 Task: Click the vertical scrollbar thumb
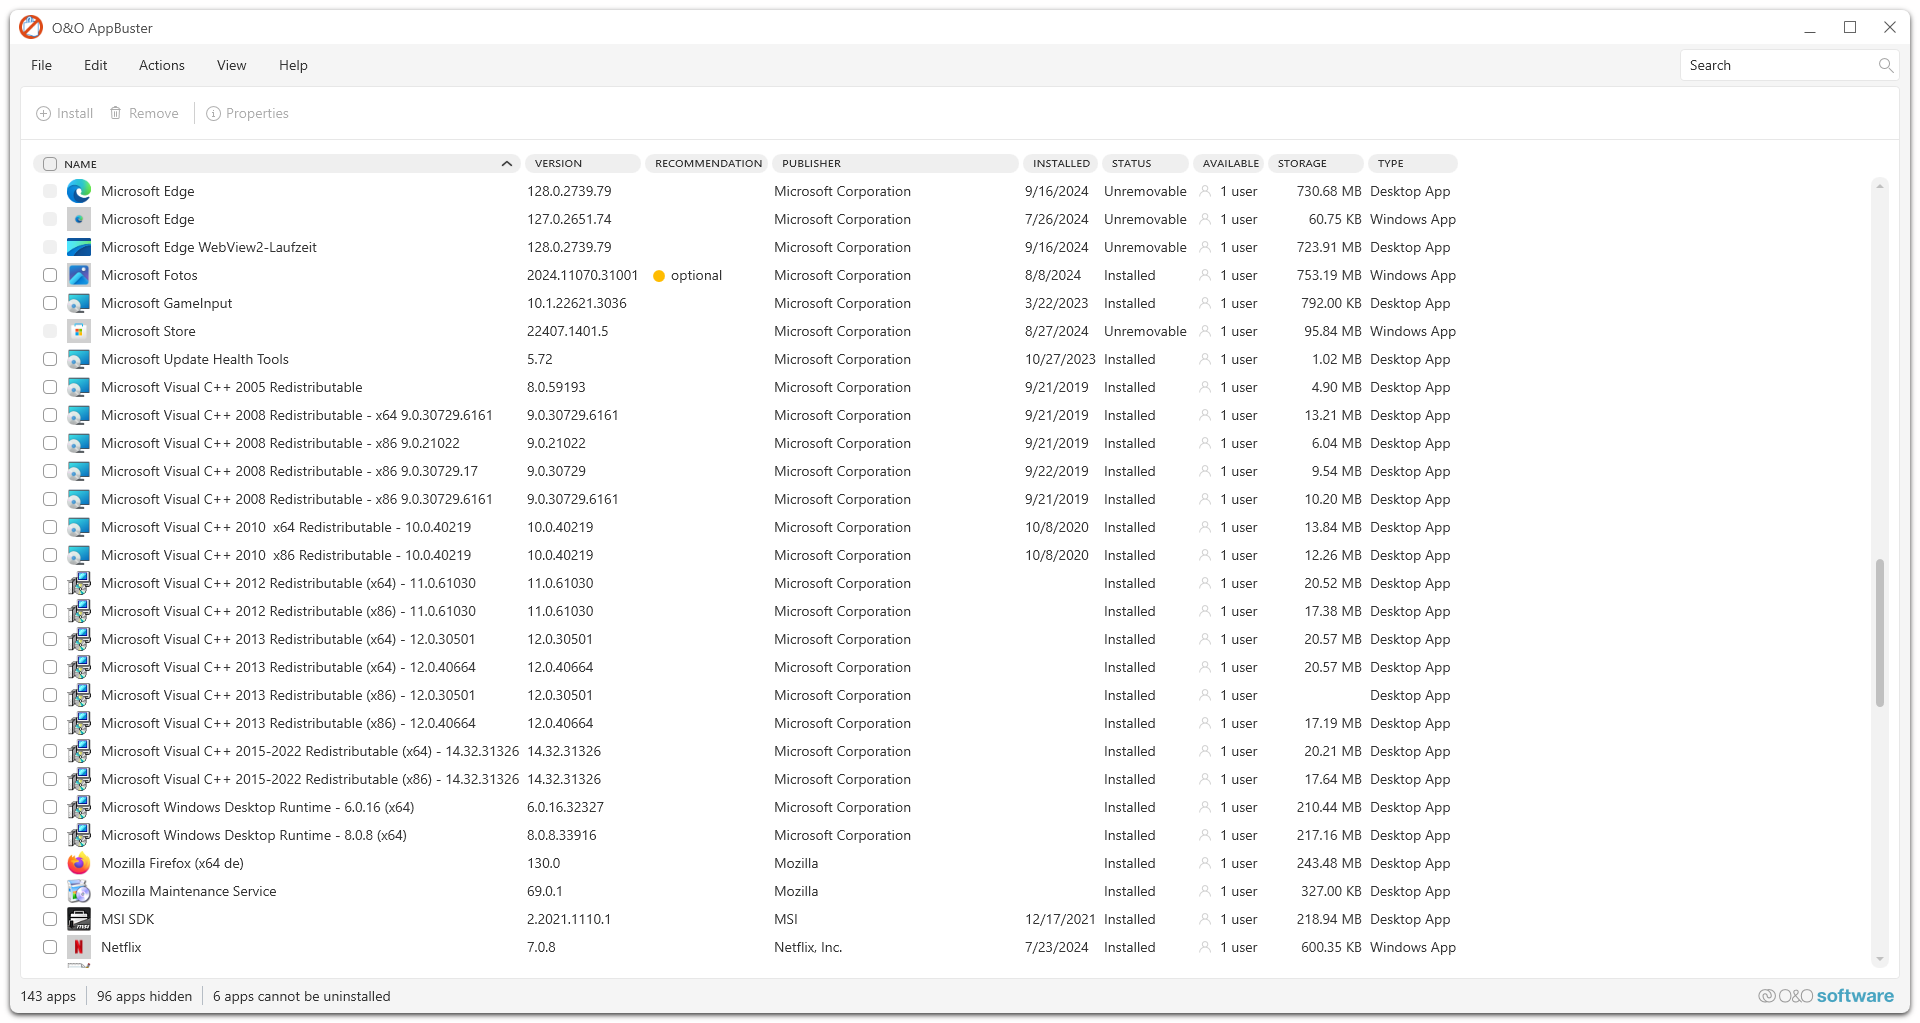(1880, 633)
